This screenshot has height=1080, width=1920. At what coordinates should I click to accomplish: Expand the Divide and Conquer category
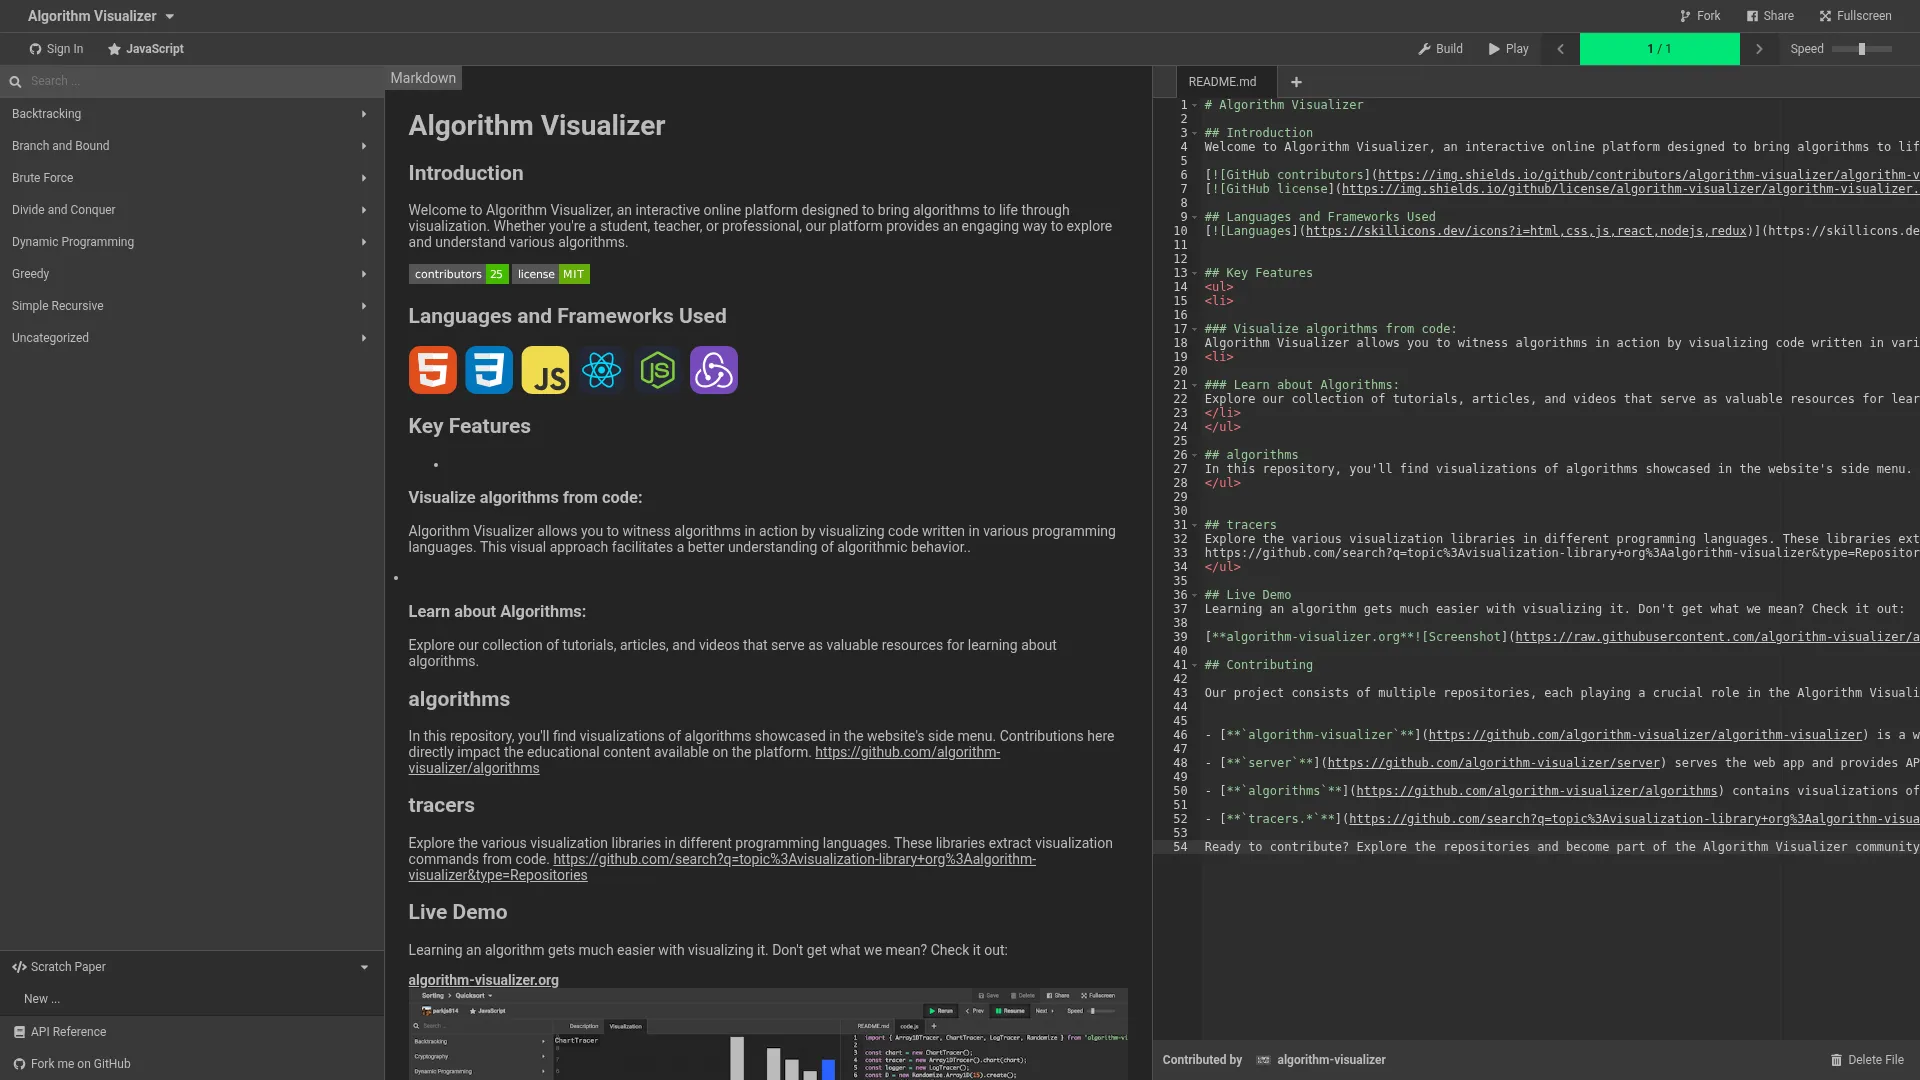click(x=192, y=210)
